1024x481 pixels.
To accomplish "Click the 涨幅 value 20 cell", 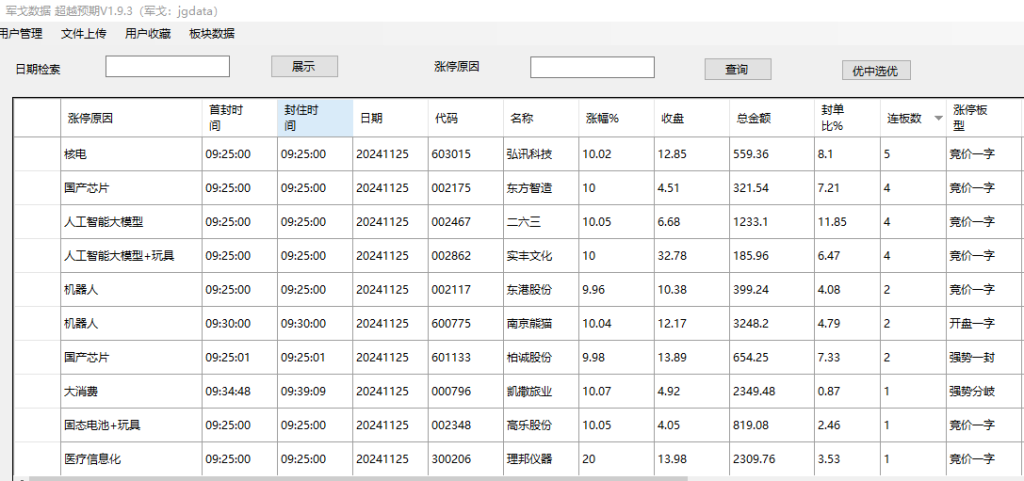I will point(616,459).
